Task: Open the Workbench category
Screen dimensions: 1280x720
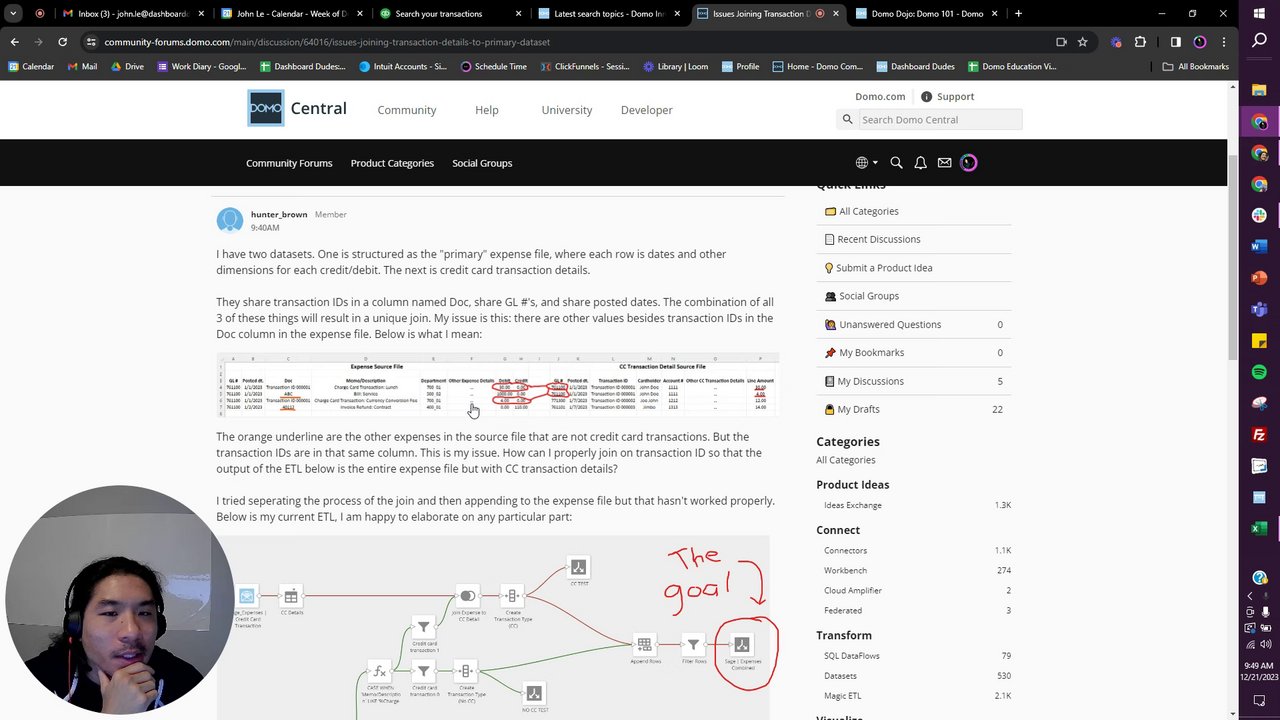Action: (845, 570)
